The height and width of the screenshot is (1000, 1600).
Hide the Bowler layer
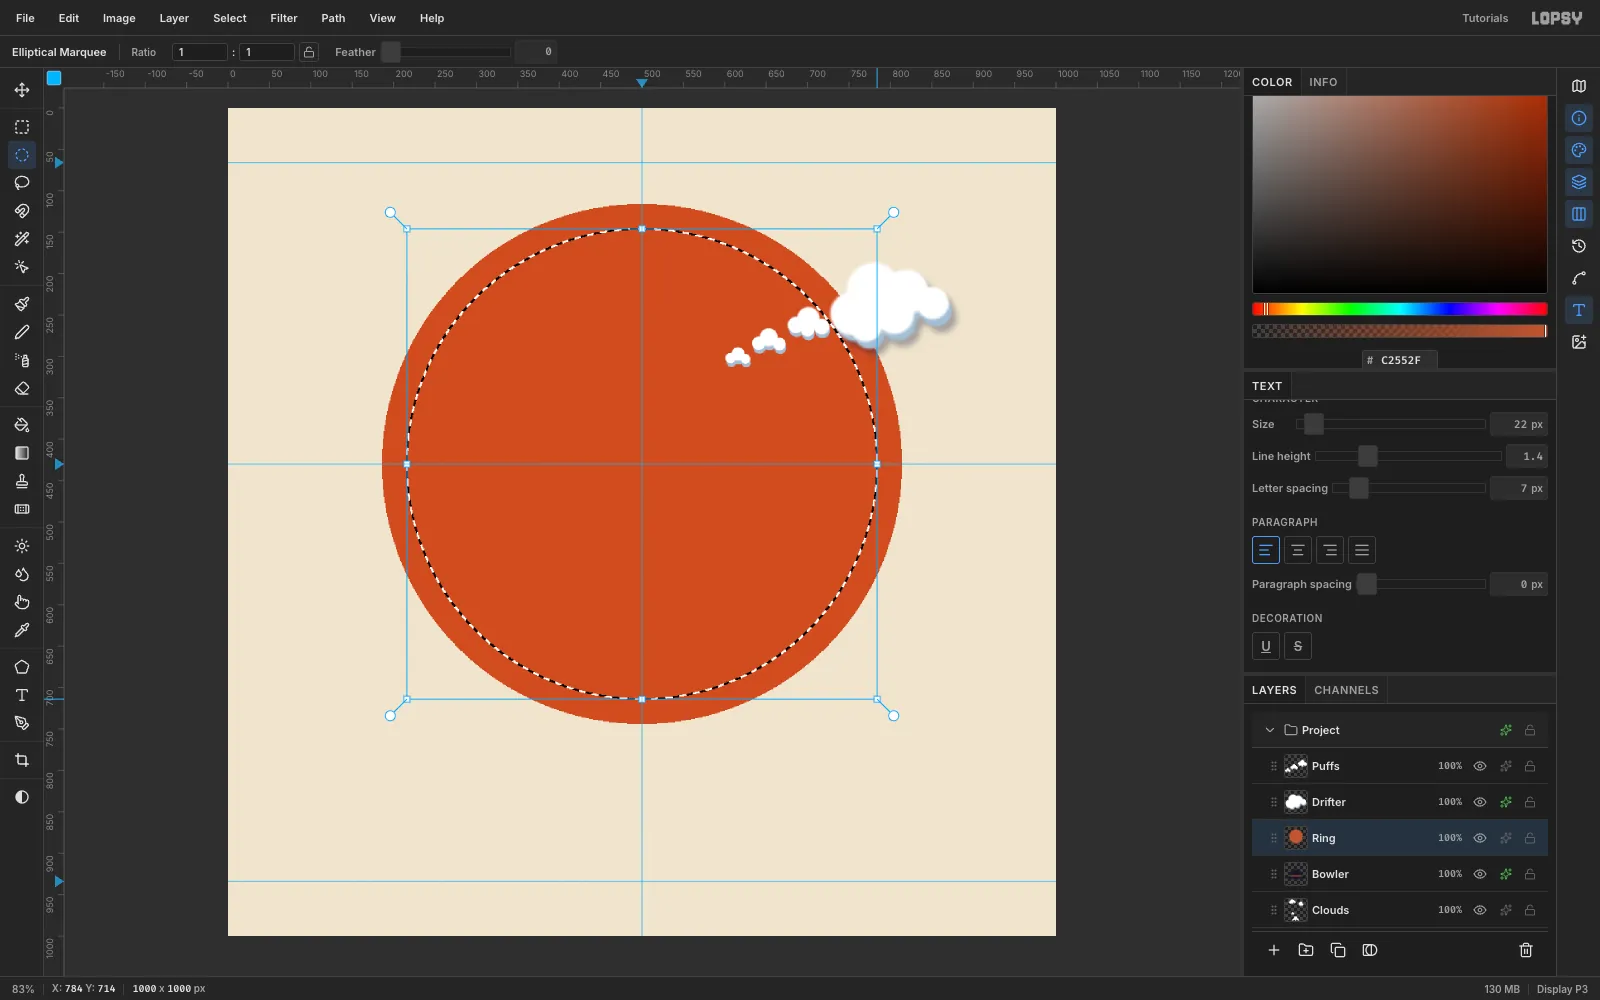pos(1480,874)
